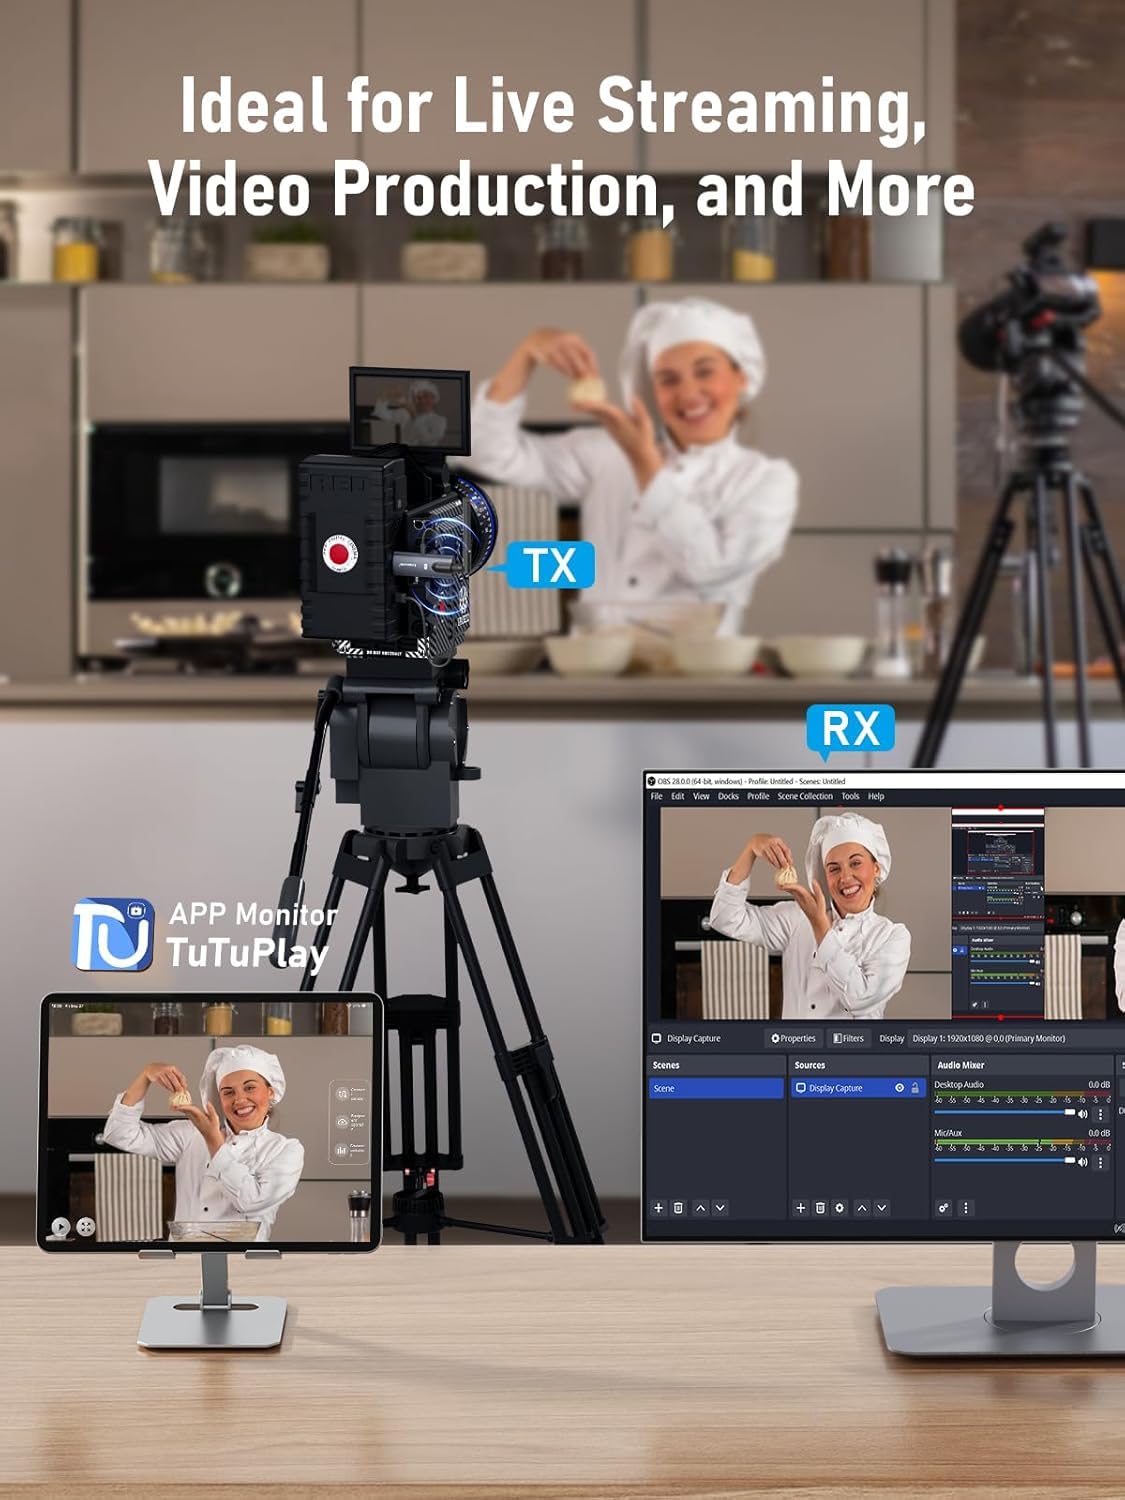Open the Scene Collection menu
The height and width of the screenshot is (1500, 1125).
(x=804, y=796)
